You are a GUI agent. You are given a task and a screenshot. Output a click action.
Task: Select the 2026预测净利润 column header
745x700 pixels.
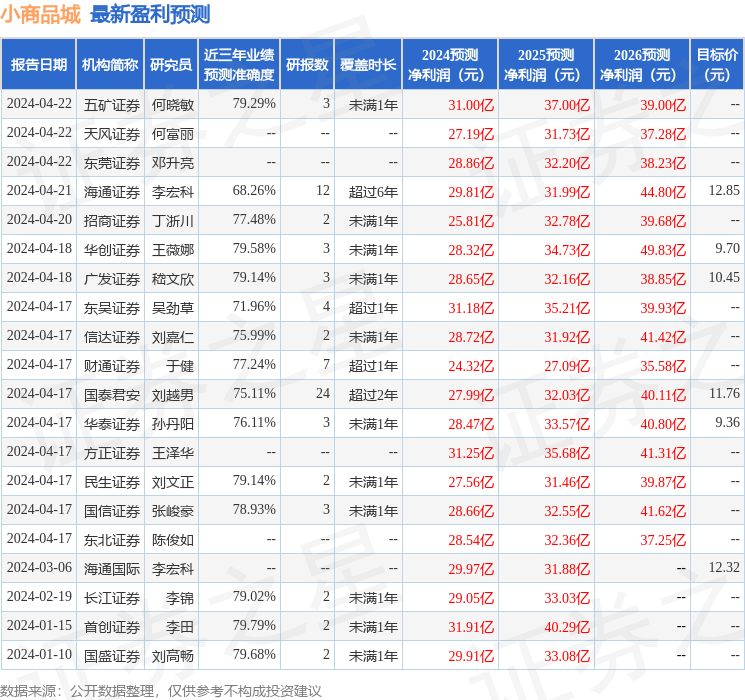click(x=642, y=65)
